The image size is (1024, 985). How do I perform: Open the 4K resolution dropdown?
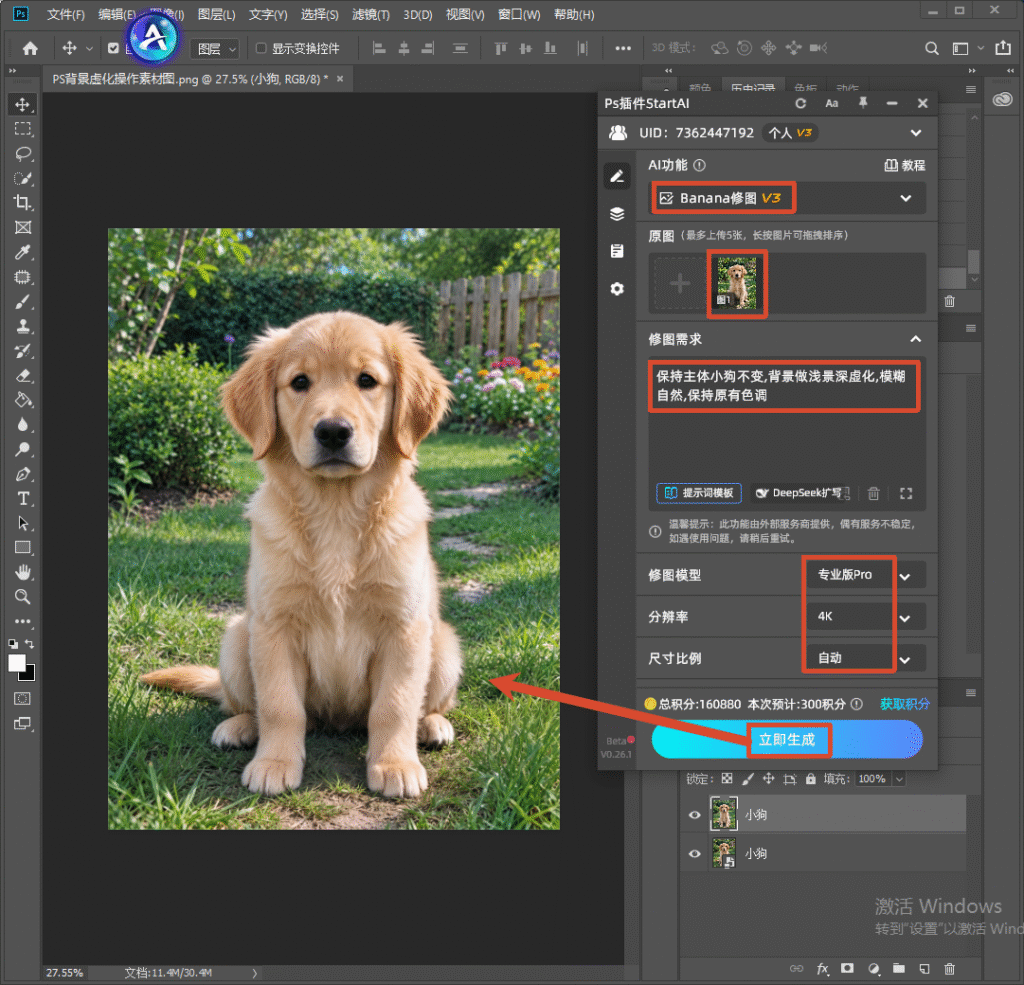coord(865,617)
